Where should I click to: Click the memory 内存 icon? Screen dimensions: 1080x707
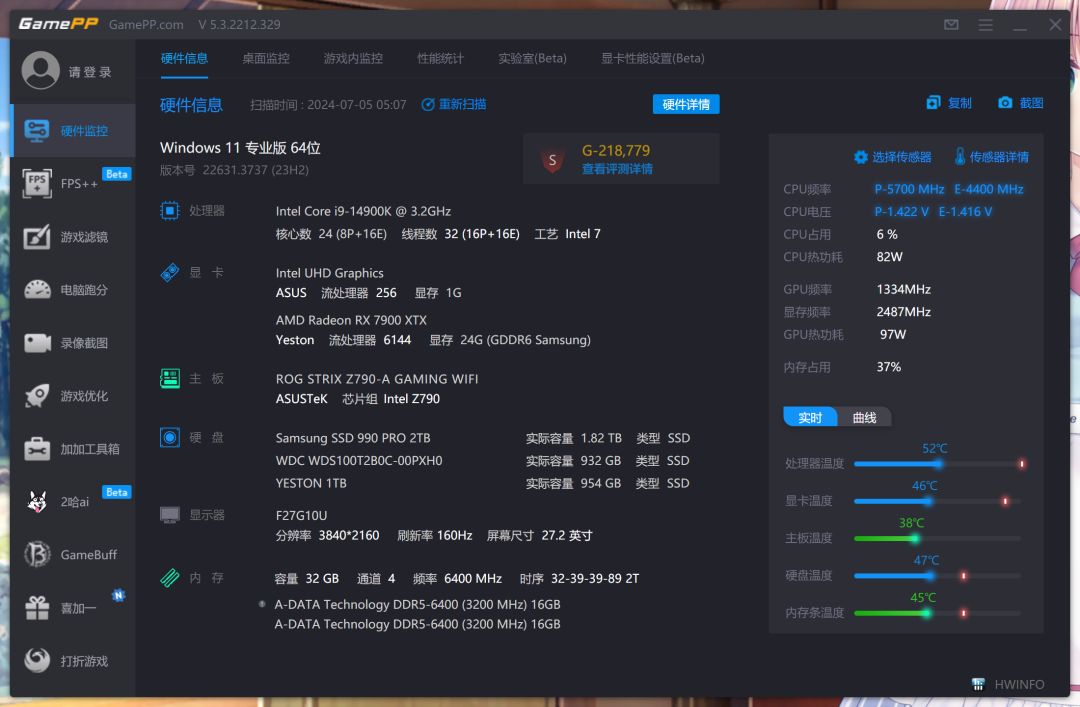(x=169, y=577)
